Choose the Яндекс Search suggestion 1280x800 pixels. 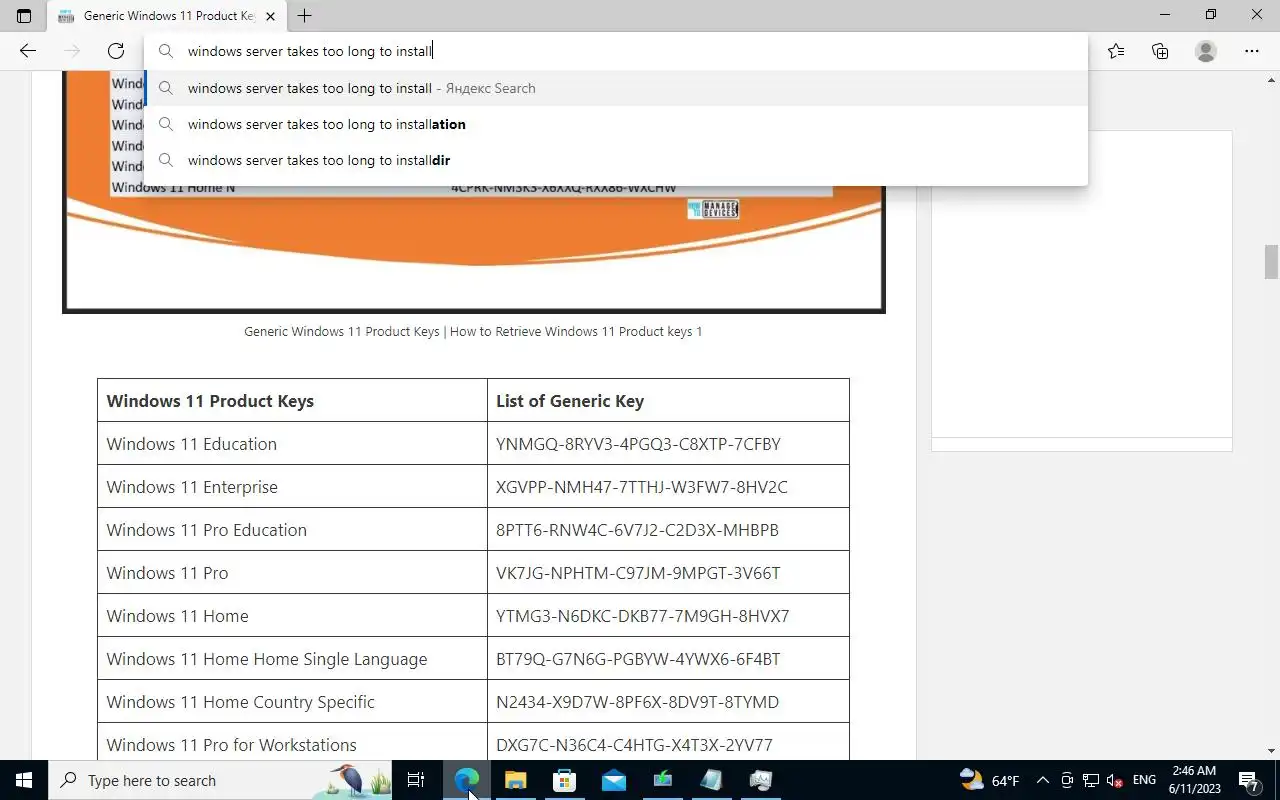pos(616,88)
